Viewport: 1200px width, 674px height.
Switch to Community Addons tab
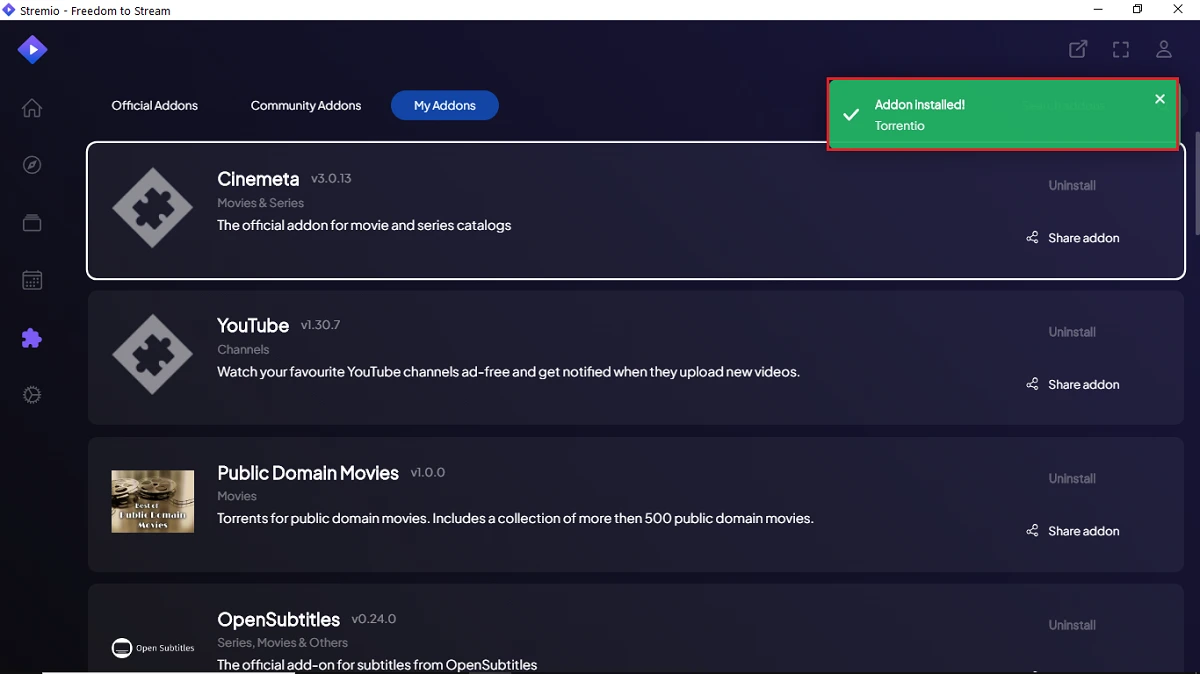305,105
